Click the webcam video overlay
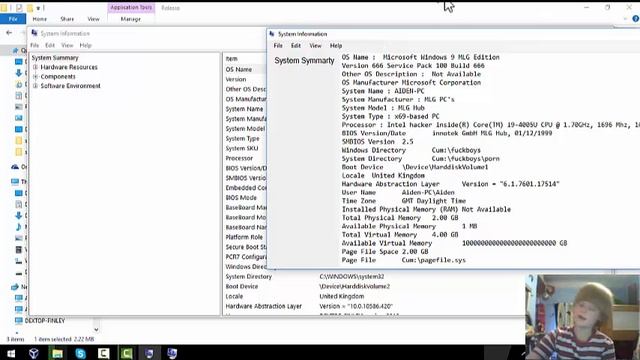The image size is (640, 360). coord(582,317)
